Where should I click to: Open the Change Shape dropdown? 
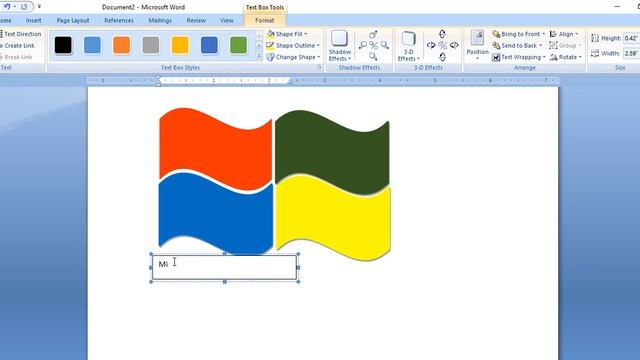tap(293, 57)
